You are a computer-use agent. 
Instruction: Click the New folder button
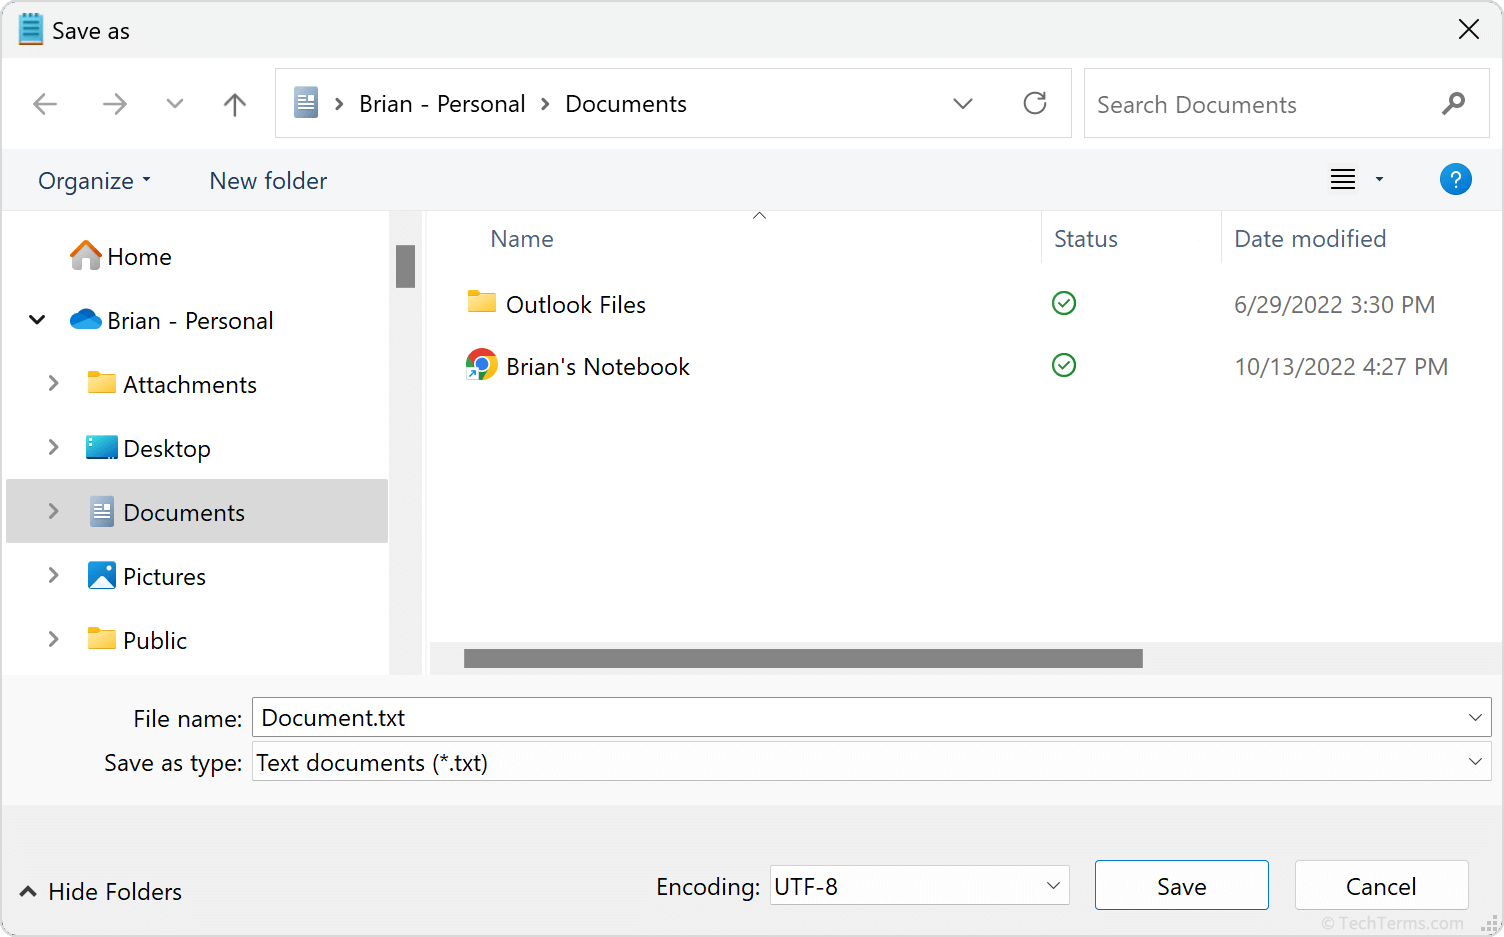coord(267,180)
